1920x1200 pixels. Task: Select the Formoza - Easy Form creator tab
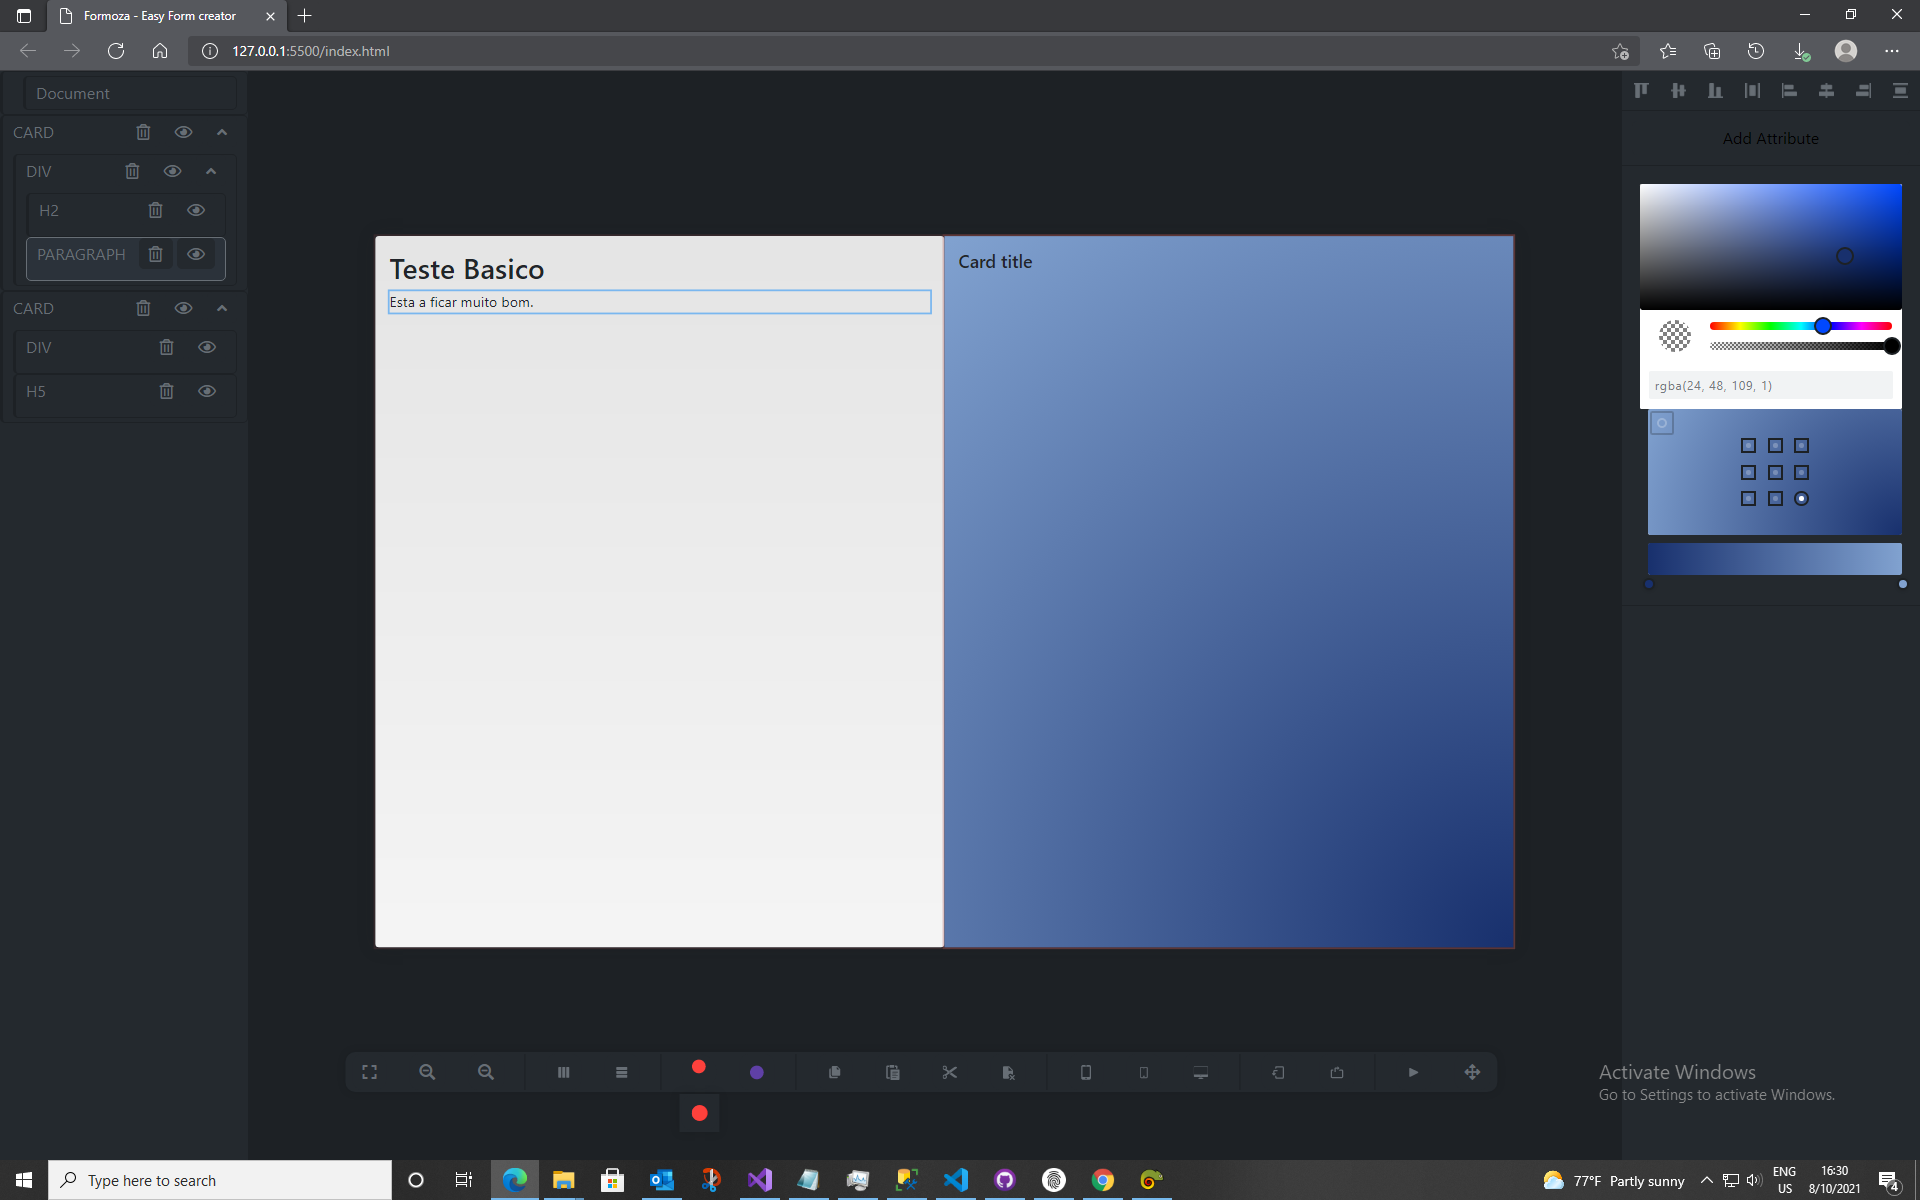tap(160, 16)
